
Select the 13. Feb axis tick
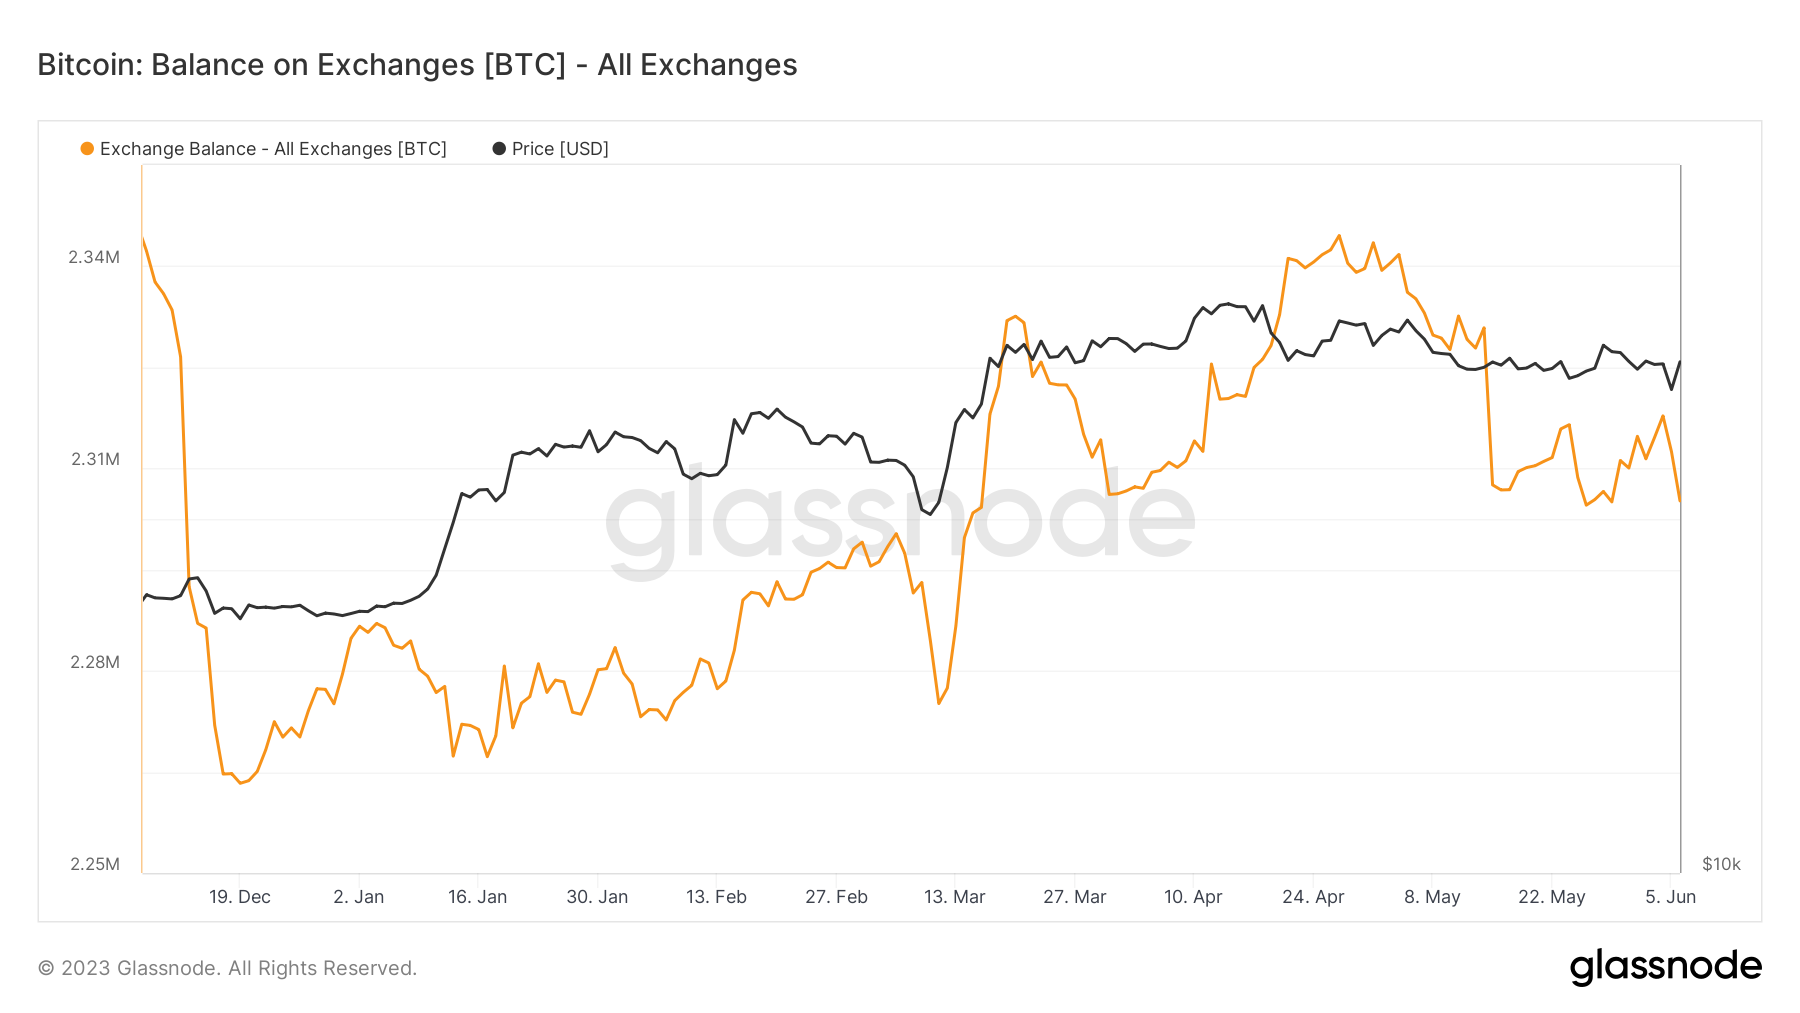(716, 897)
